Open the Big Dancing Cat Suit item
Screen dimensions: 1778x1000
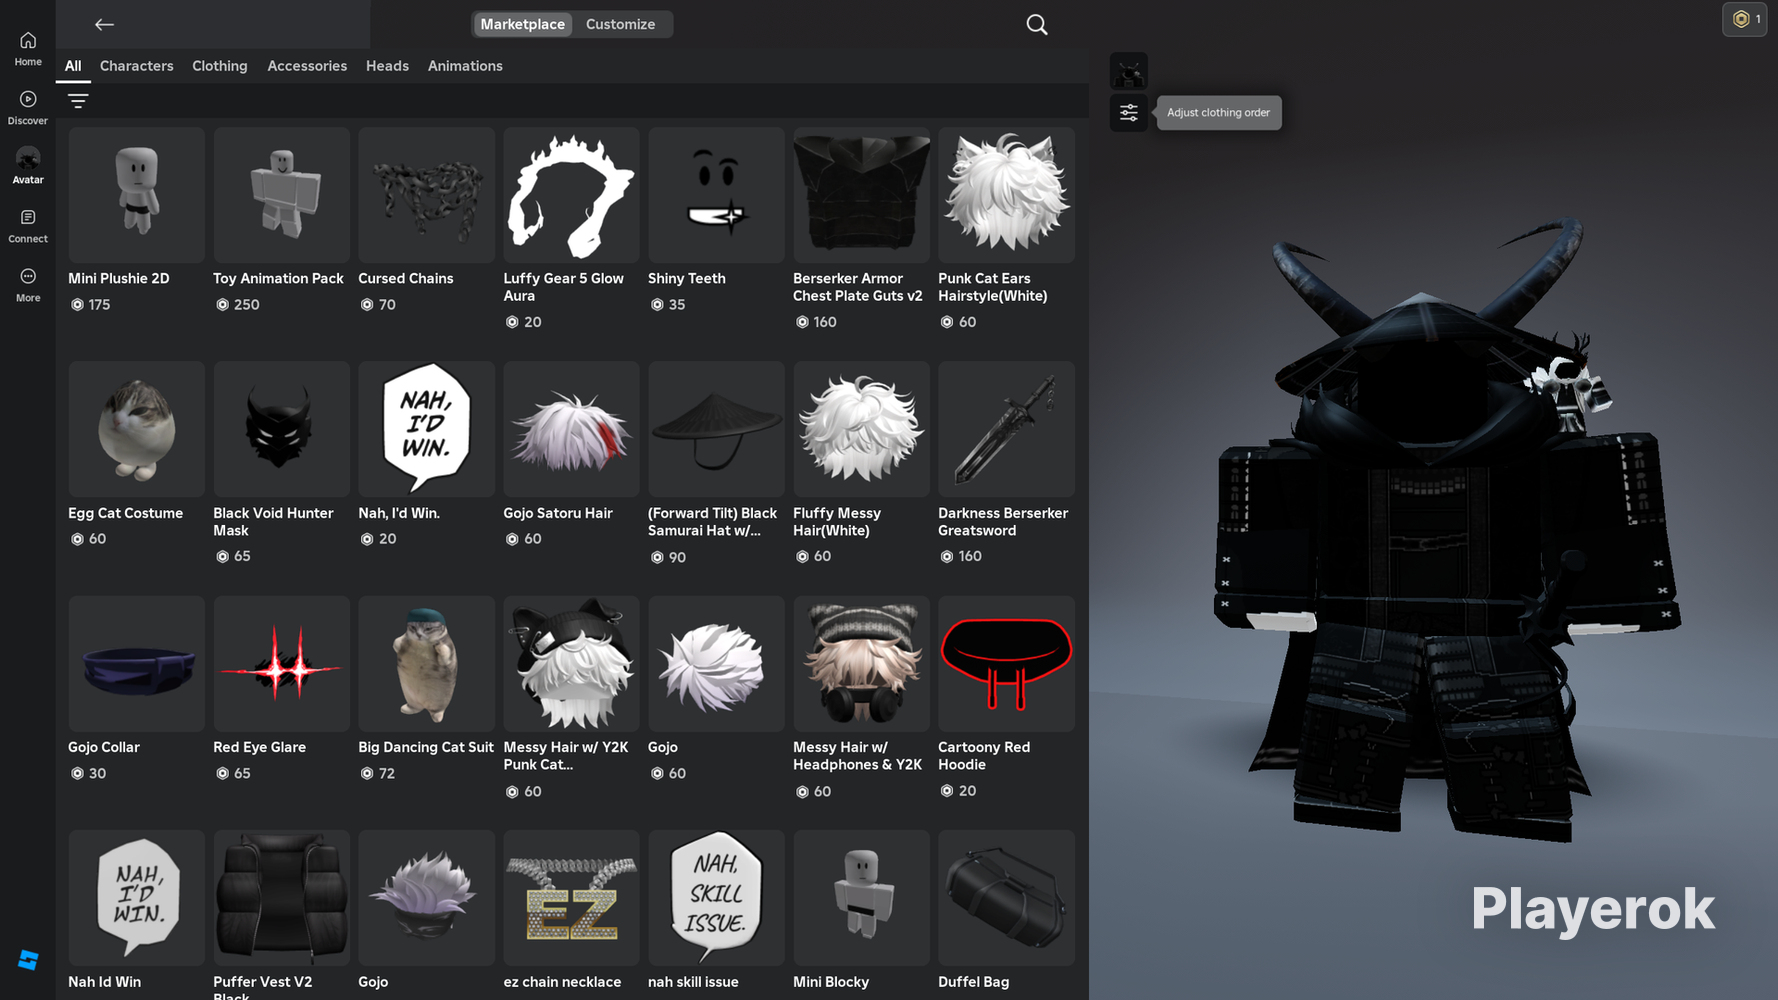427,664
